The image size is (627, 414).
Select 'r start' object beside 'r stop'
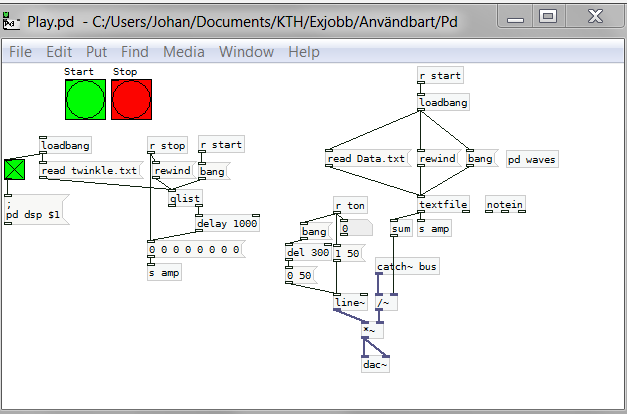(x=222, y=144)
